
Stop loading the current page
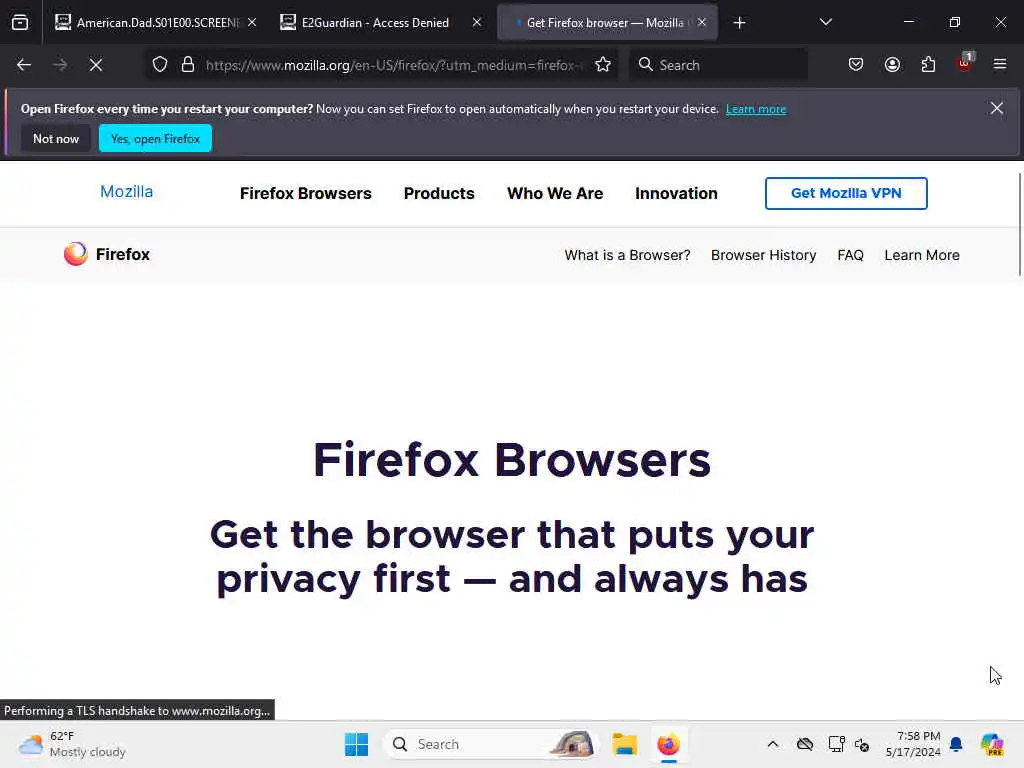tap(96, 65)
